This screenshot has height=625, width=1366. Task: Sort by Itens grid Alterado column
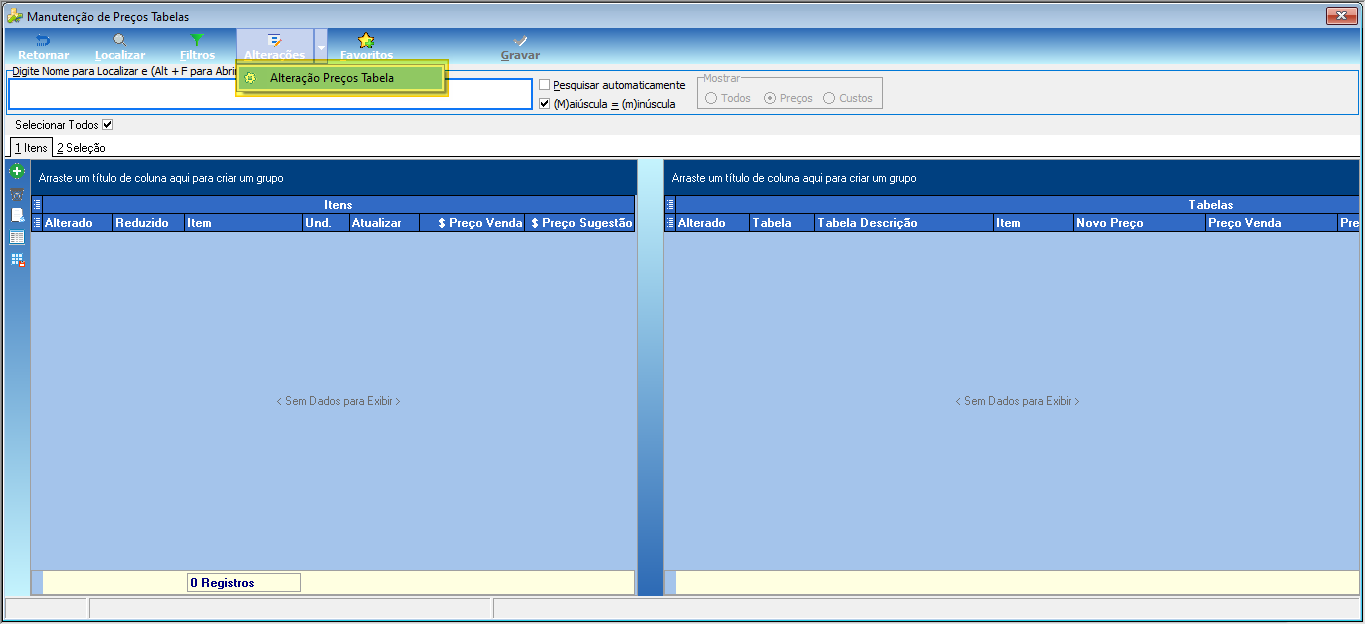coord(77,223)
